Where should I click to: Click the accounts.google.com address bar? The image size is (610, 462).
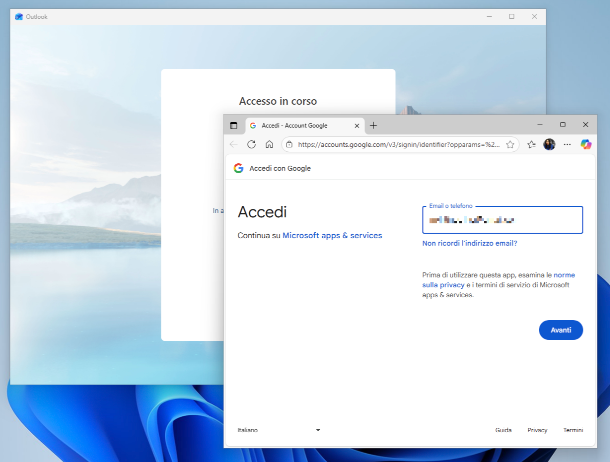point(398,145)
